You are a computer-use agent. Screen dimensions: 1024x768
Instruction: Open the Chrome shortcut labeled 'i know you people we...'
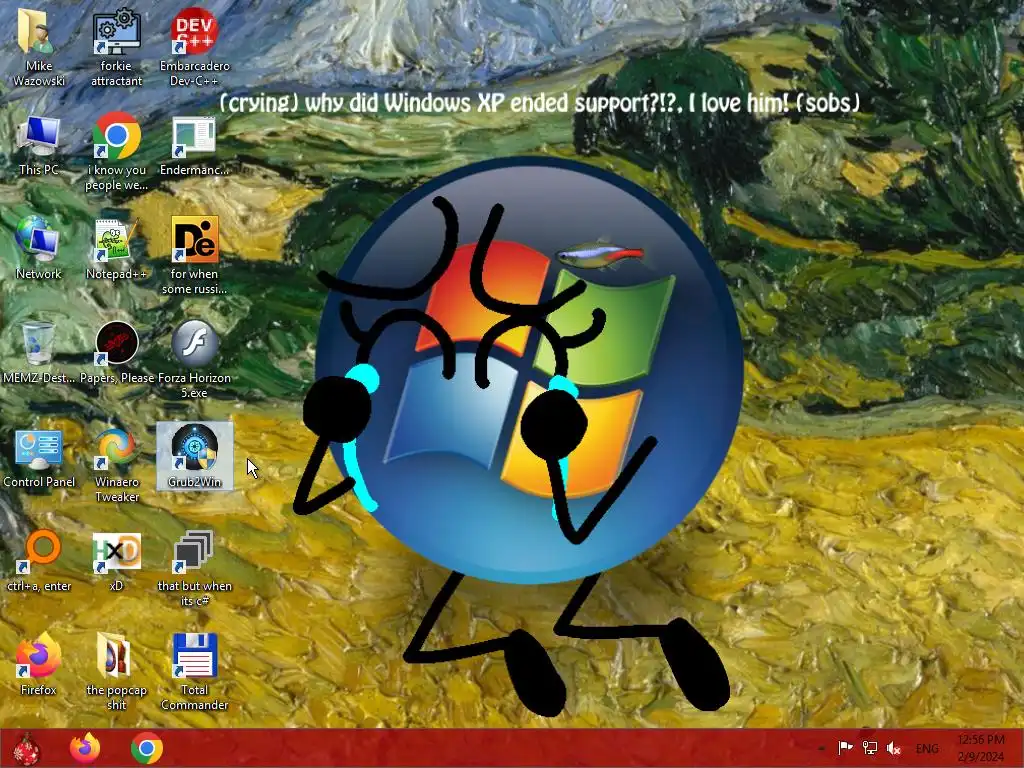coord(116,153)
